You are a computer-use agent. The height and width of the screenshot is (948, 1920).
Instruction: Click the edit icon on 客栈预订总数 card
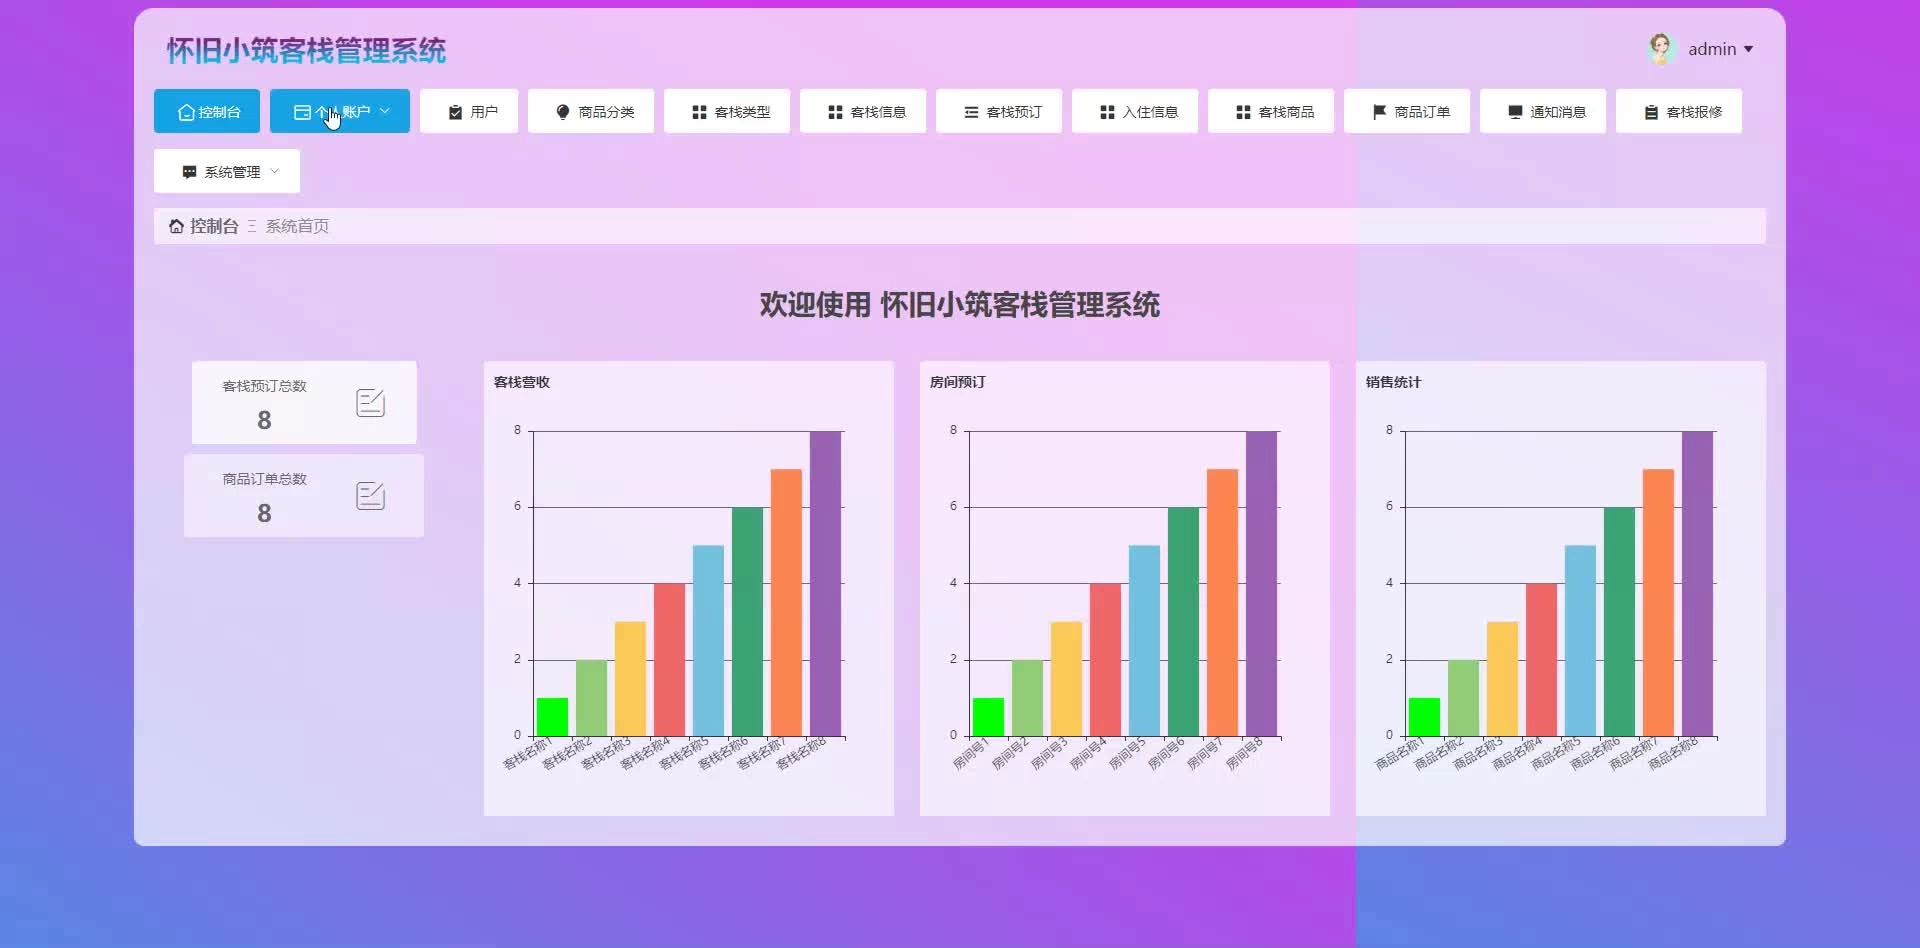click(x=370, y=402)
